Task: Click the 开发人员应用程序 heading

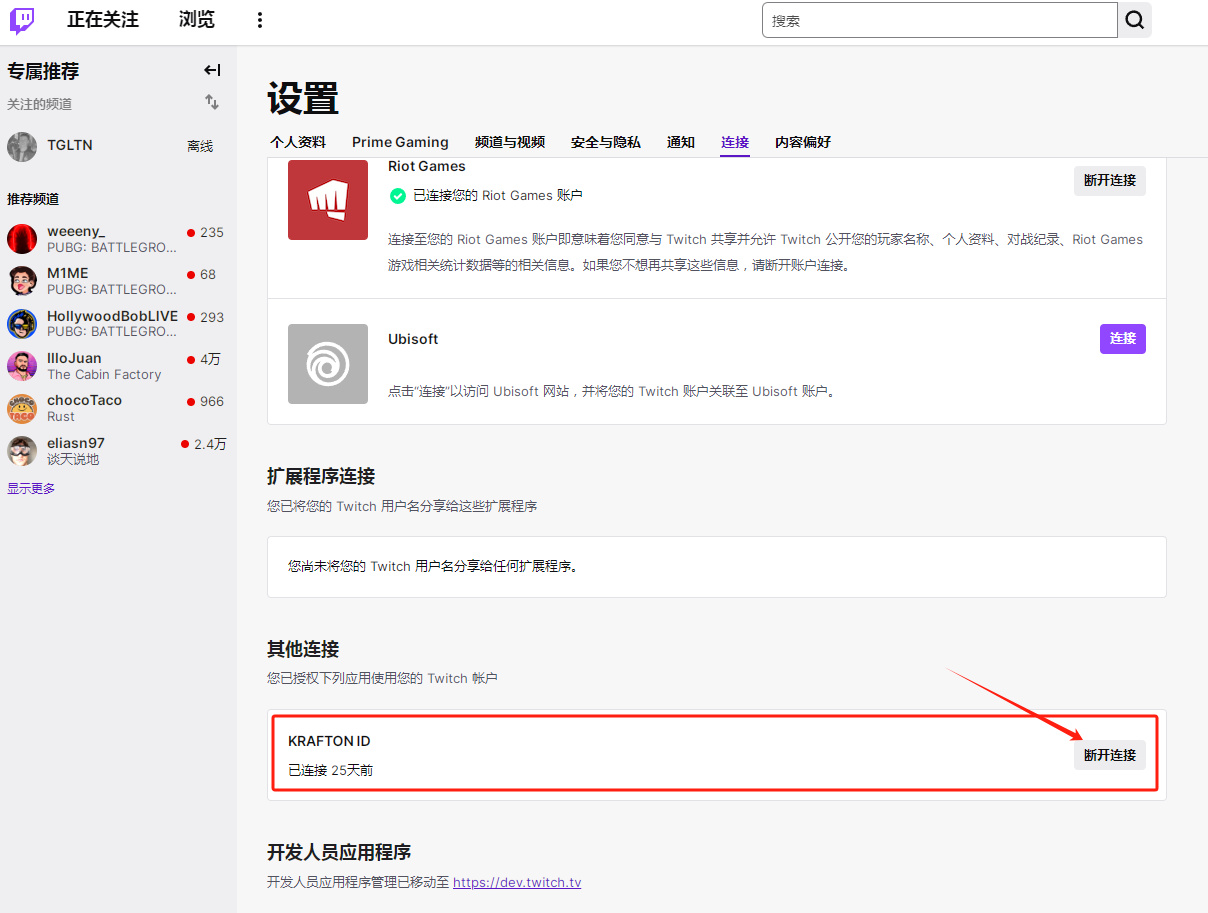Action: [339, 852]
